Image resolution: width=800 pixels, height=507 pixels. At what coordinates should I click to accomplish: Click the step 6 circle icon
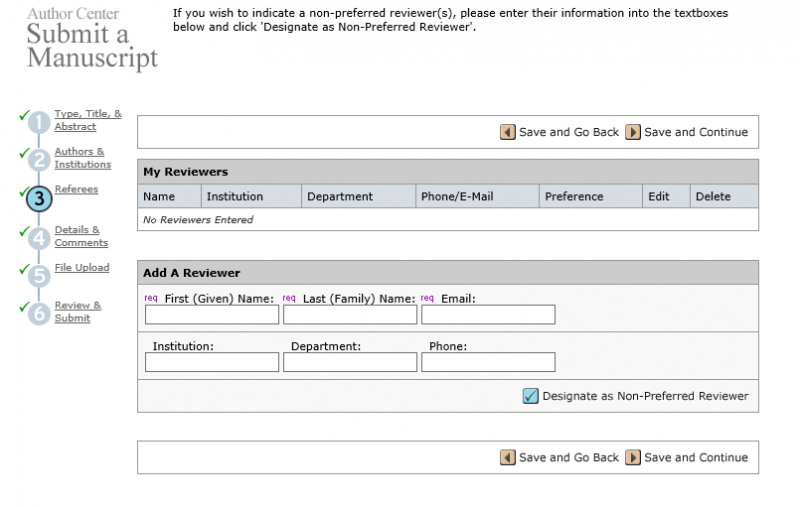click(x=38, y=312)
